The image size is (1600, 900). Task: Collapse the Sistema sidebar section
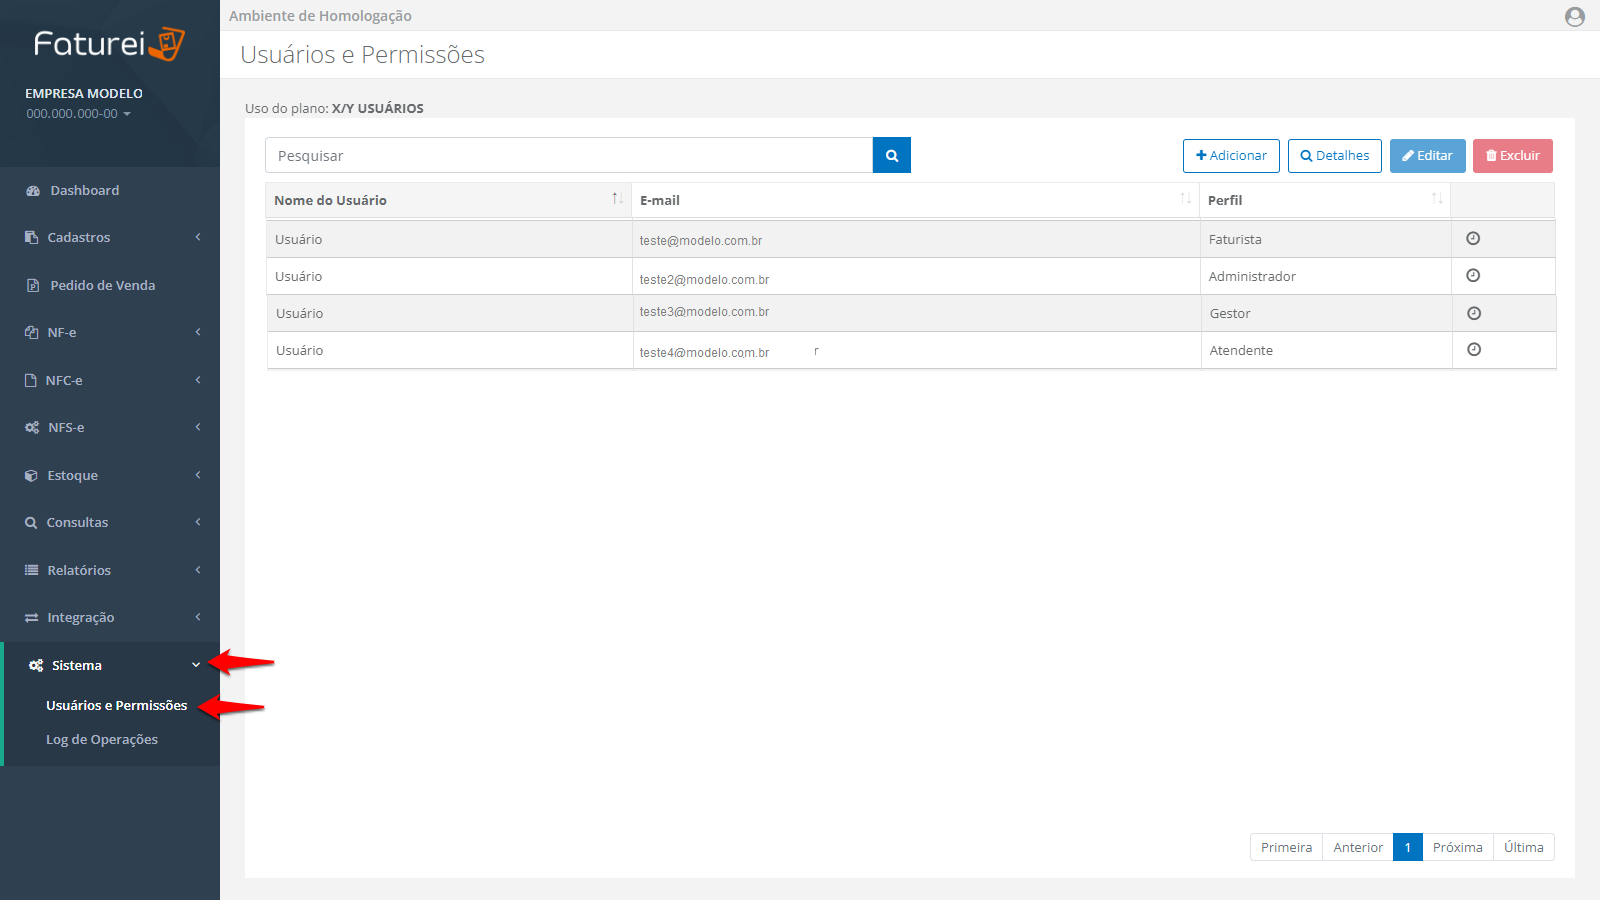pyautogui.click(x=110, y=666)
